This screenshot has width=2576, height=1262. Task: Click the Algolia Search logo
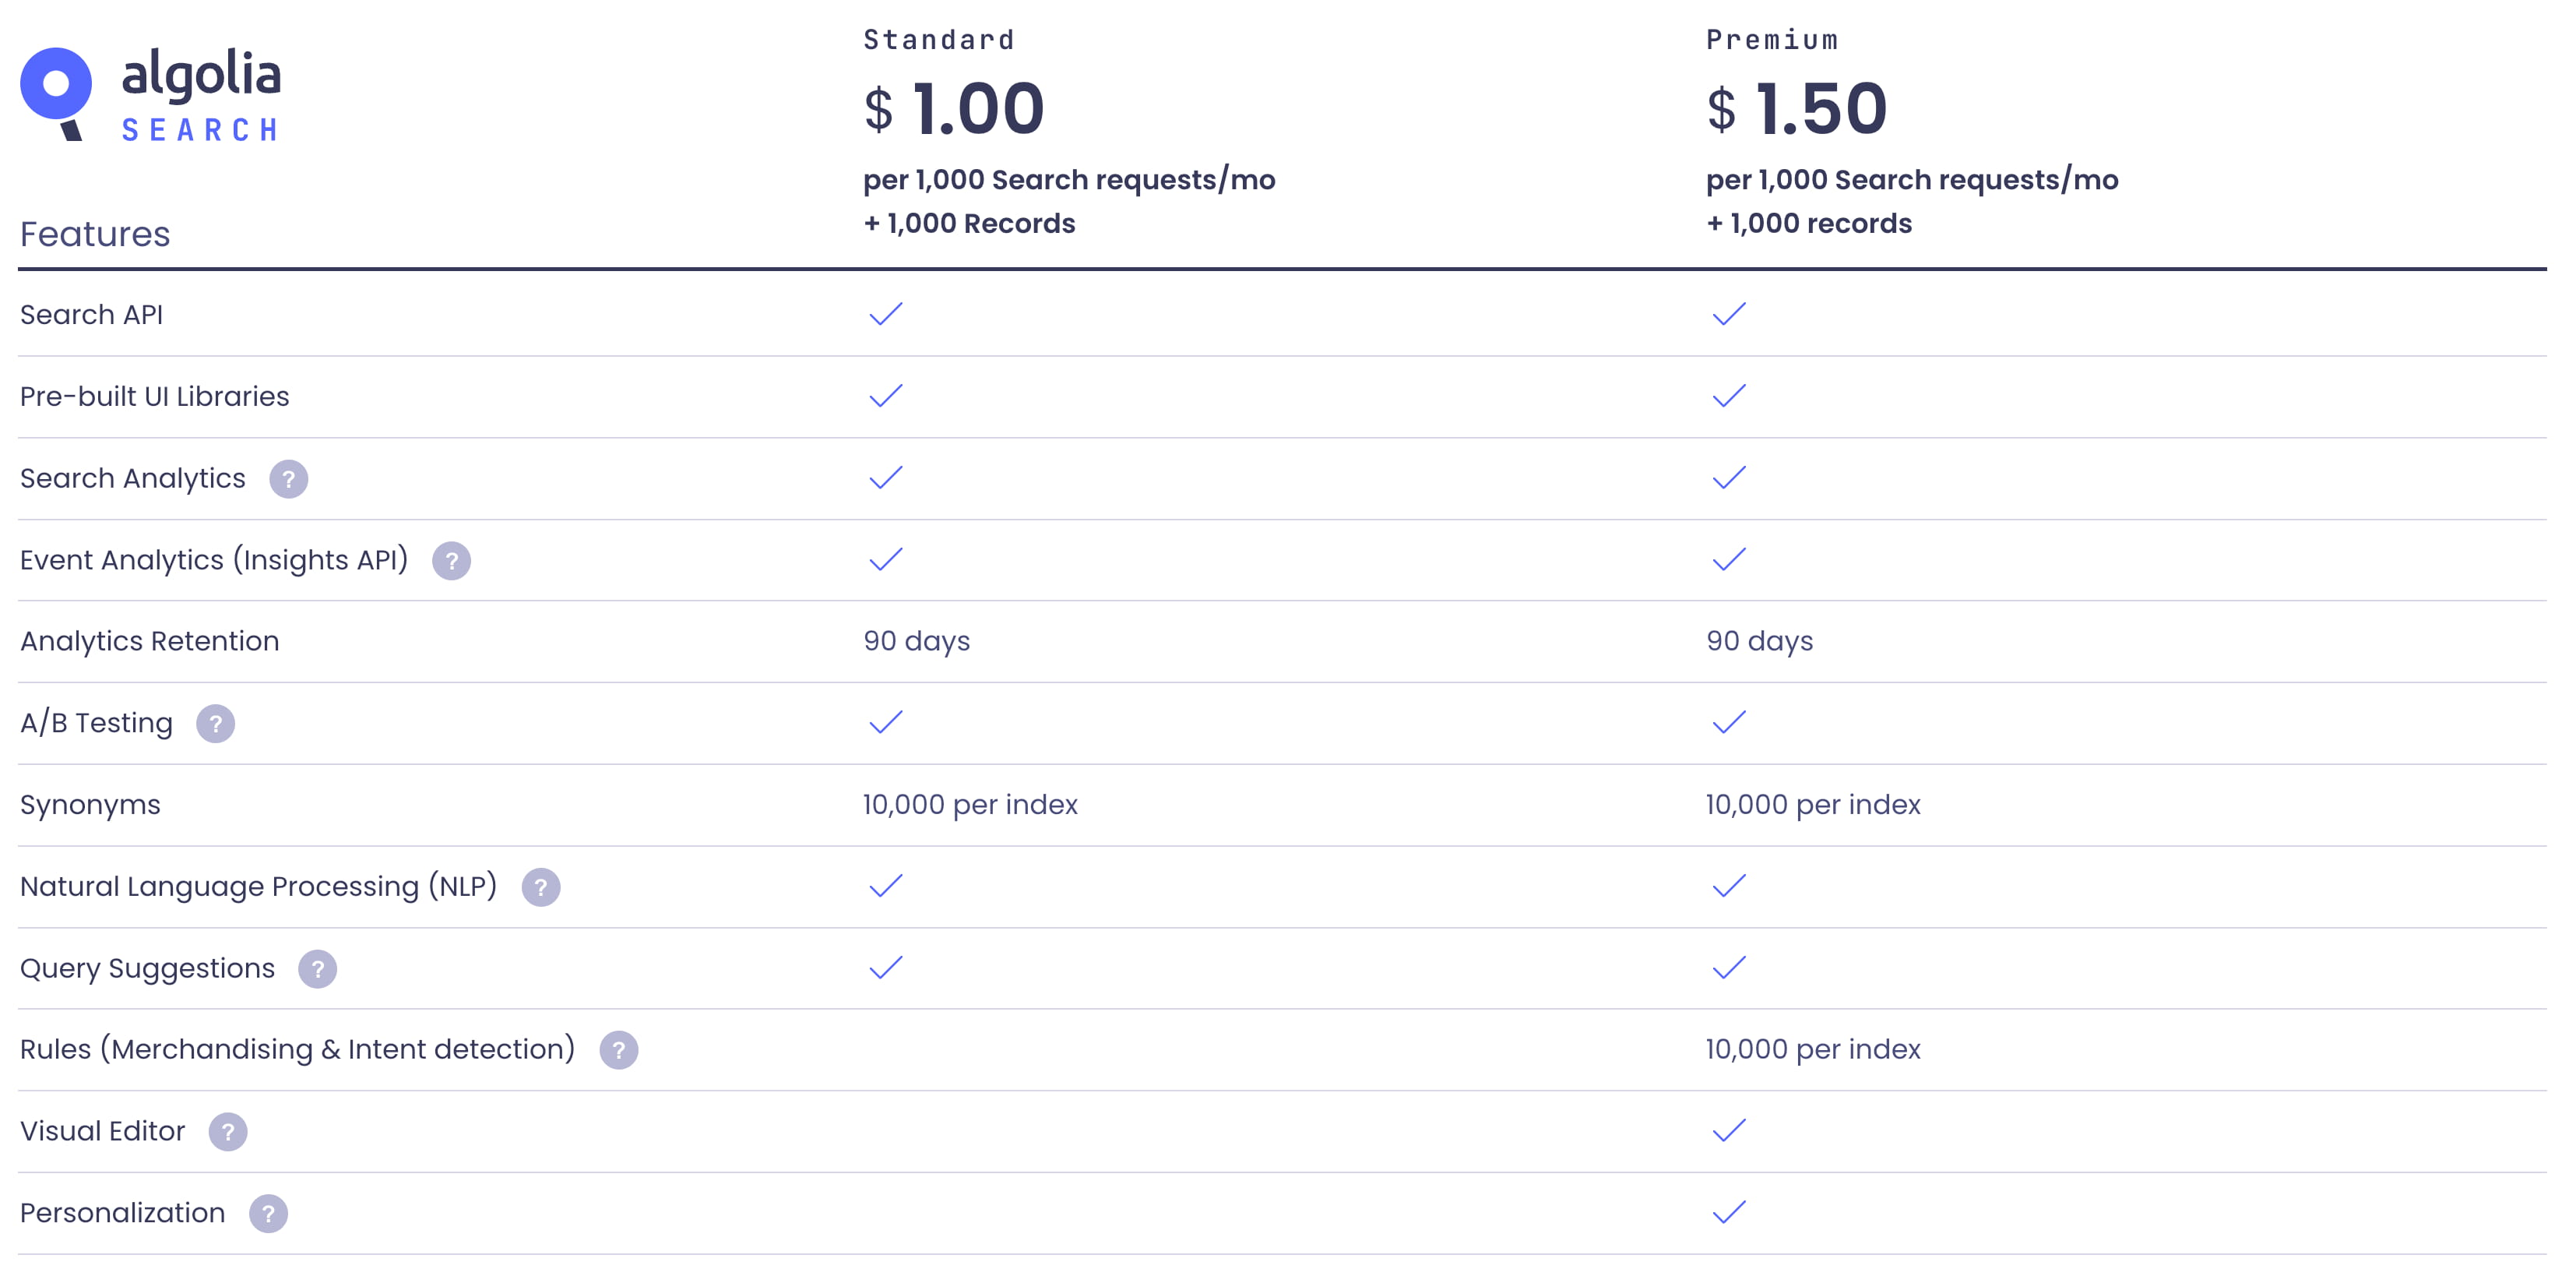150,94
